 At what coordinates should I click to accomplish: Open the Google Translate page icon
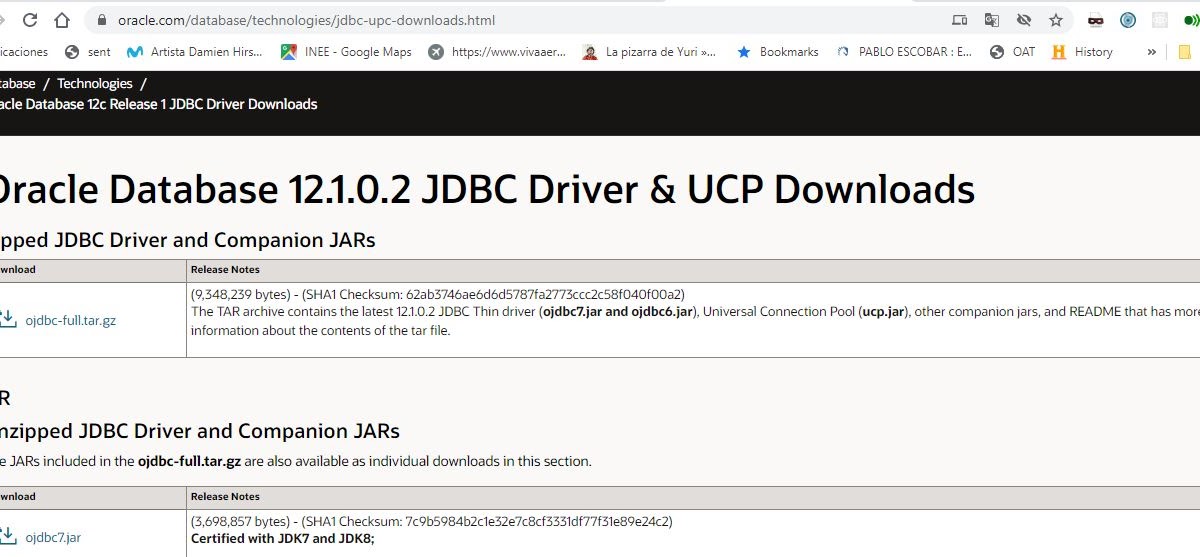click(991, 20)
